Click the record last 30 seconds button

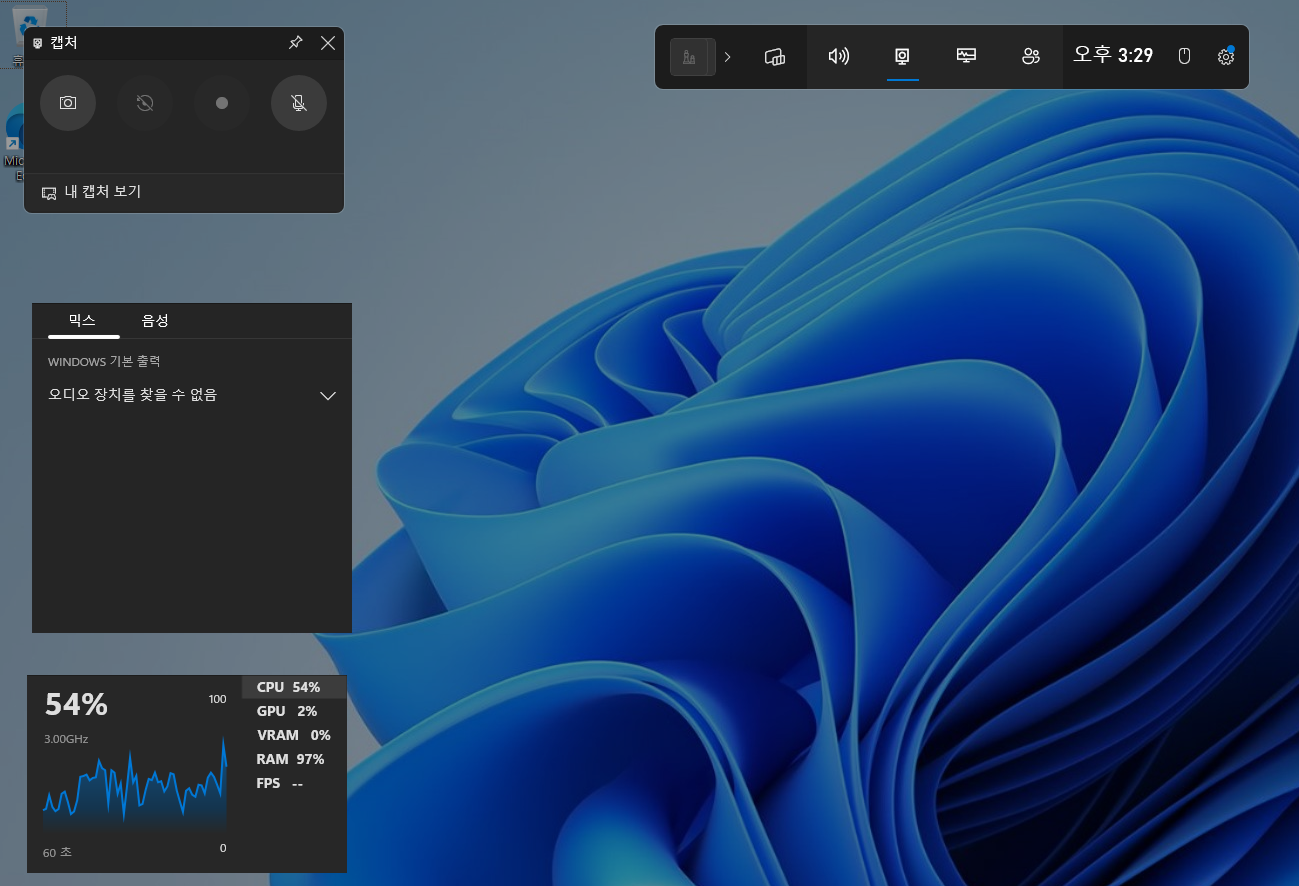click(145, 103)
